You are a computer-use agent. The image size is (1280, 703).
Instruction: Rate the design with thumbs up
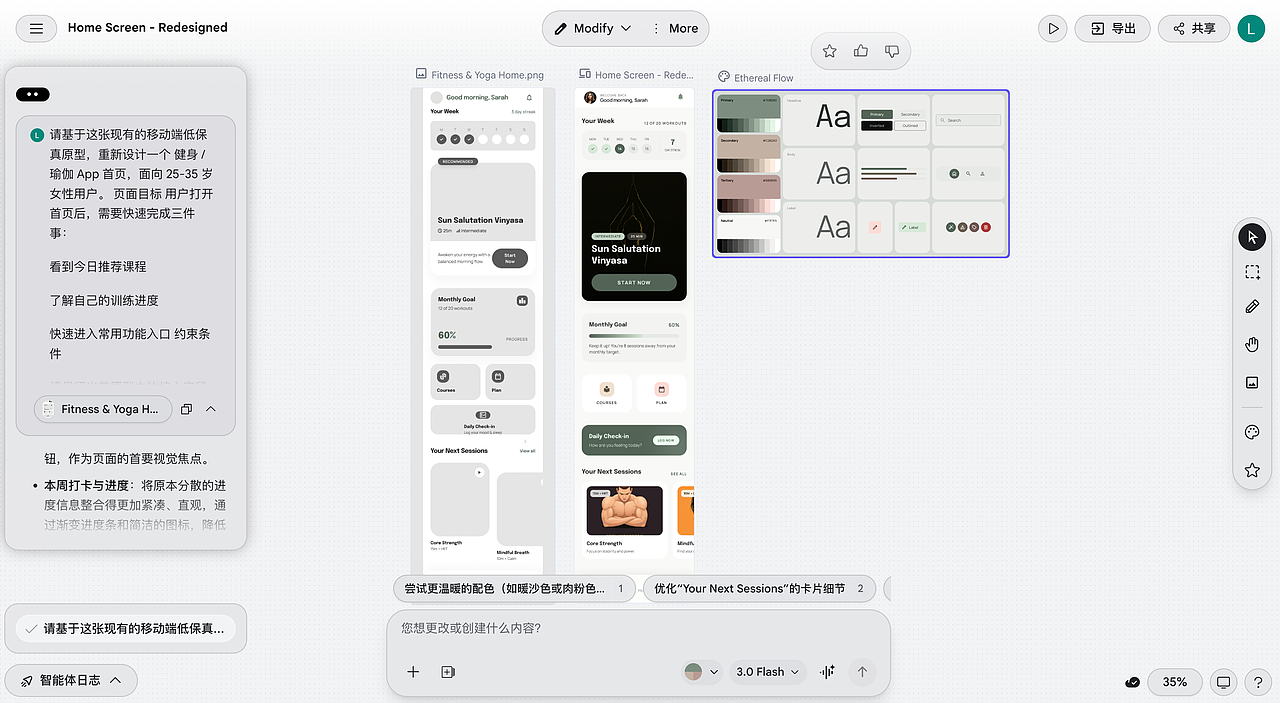point(860,51)
